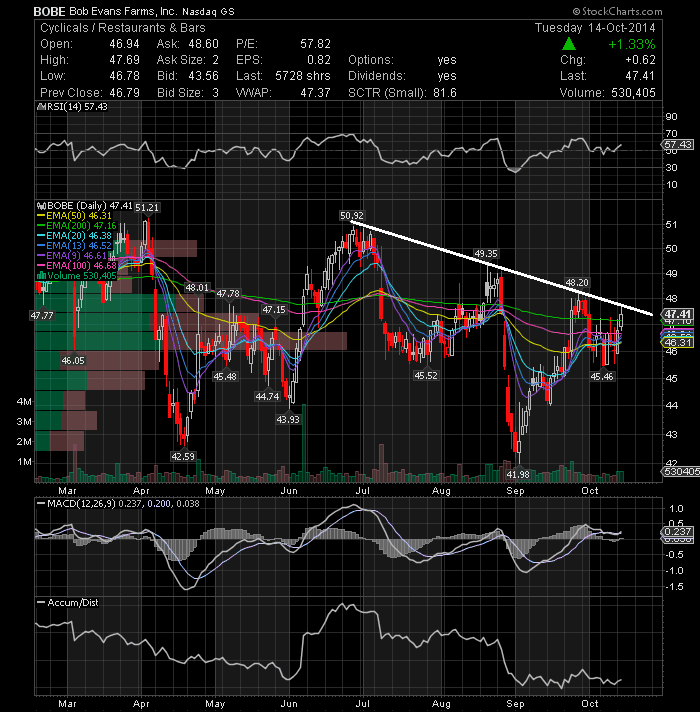Select the High value 47.69
The width and height of the screenshot is (700, 712).
124,59
